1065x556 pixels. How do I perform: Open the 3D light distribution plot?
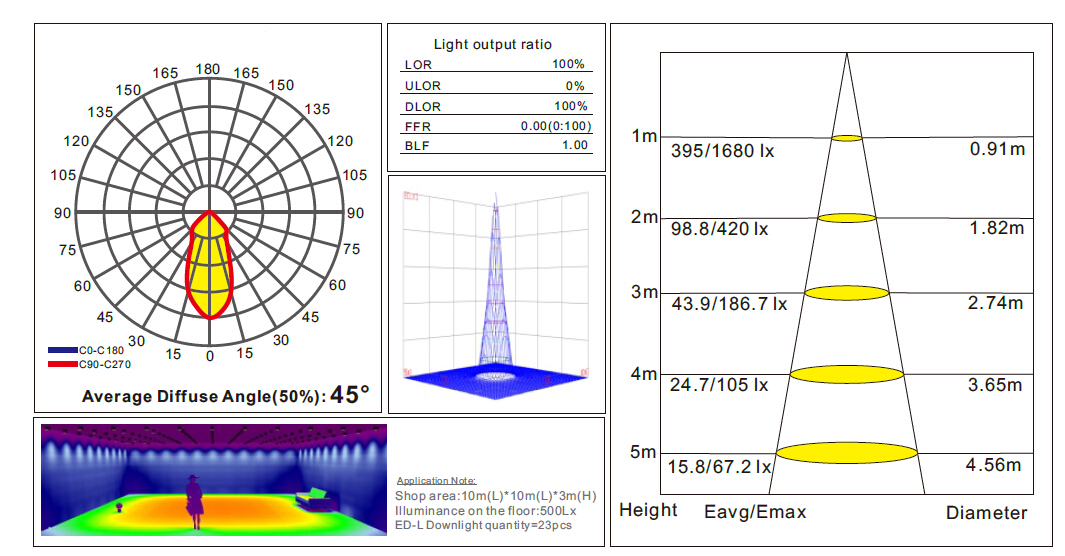tap(496, 293)
